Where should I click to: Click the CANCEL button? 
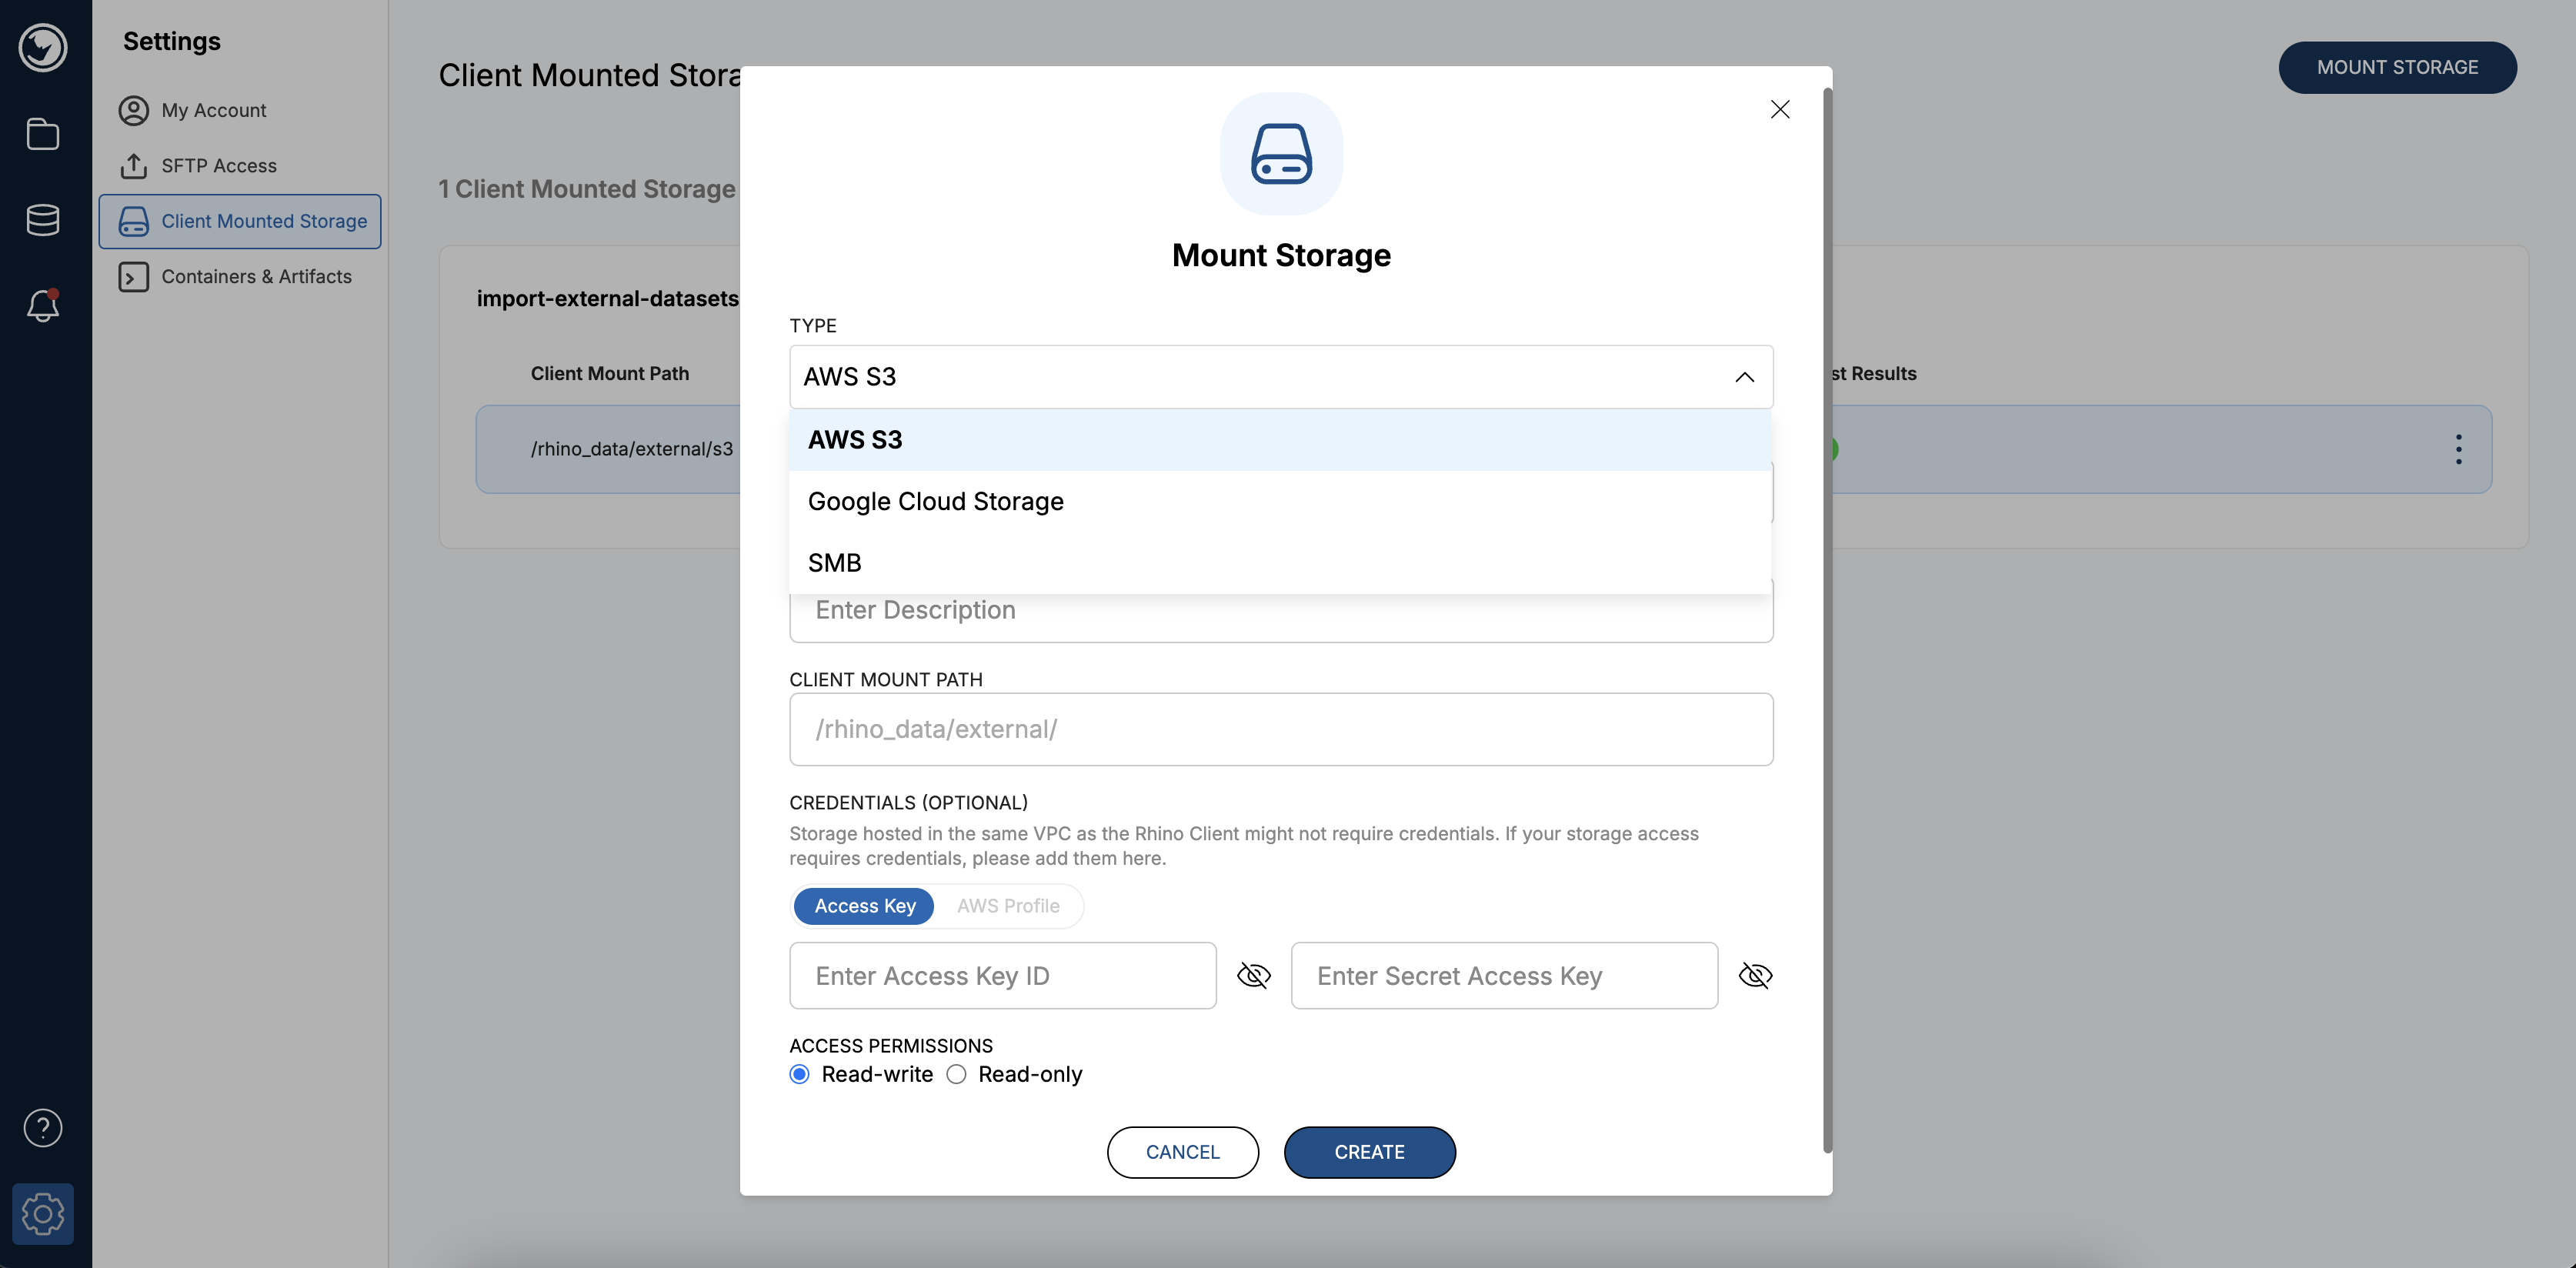[x=1182, y=1152]
